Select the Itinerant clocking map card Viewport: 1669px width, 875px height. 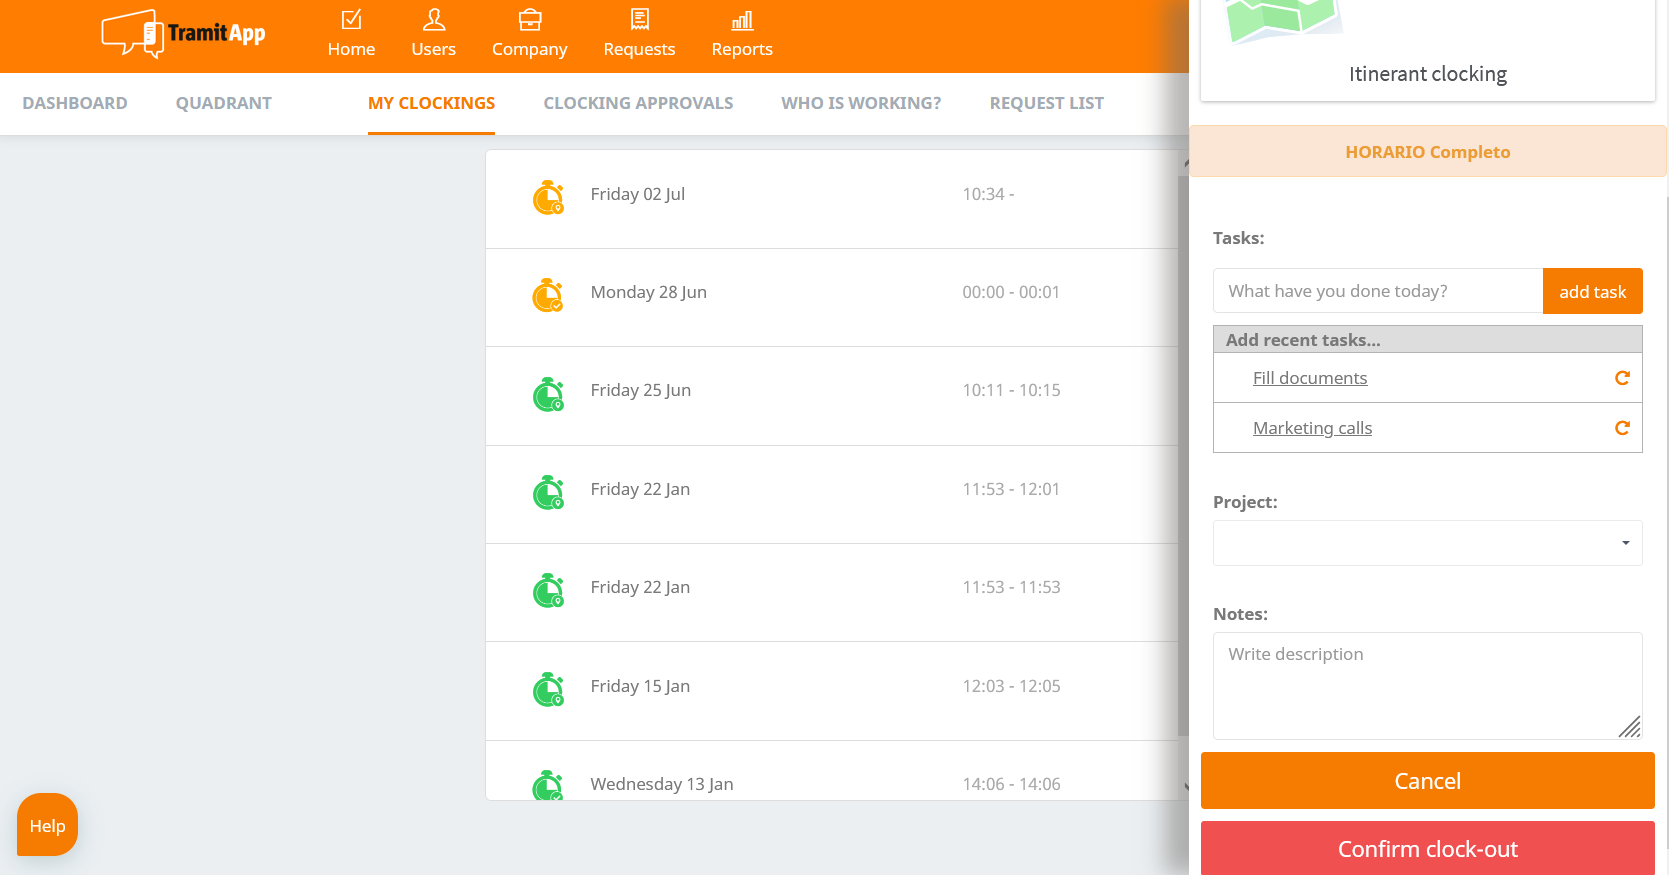[1428, 48]
